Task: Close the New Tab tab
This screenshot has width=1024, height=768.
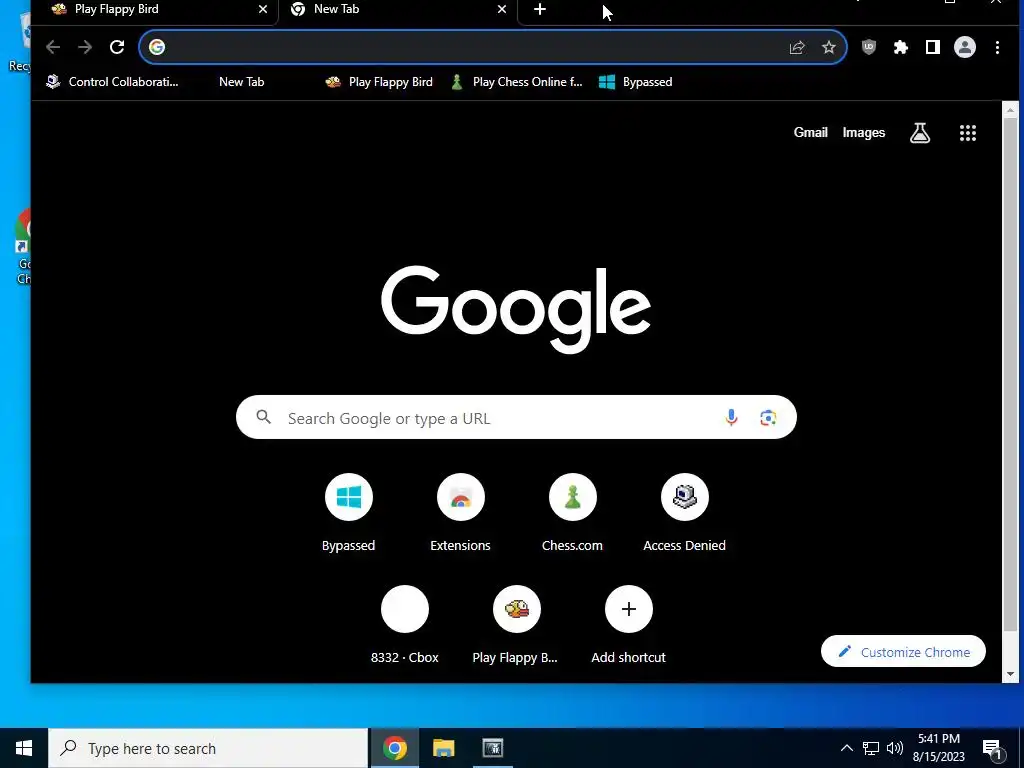Action: tap(502, 9)
